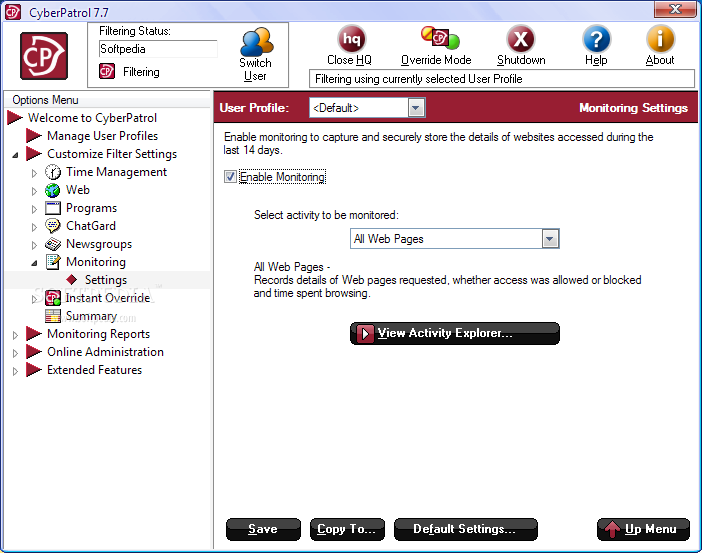Close the CyberPatrol window

click(x=675, y=9)
